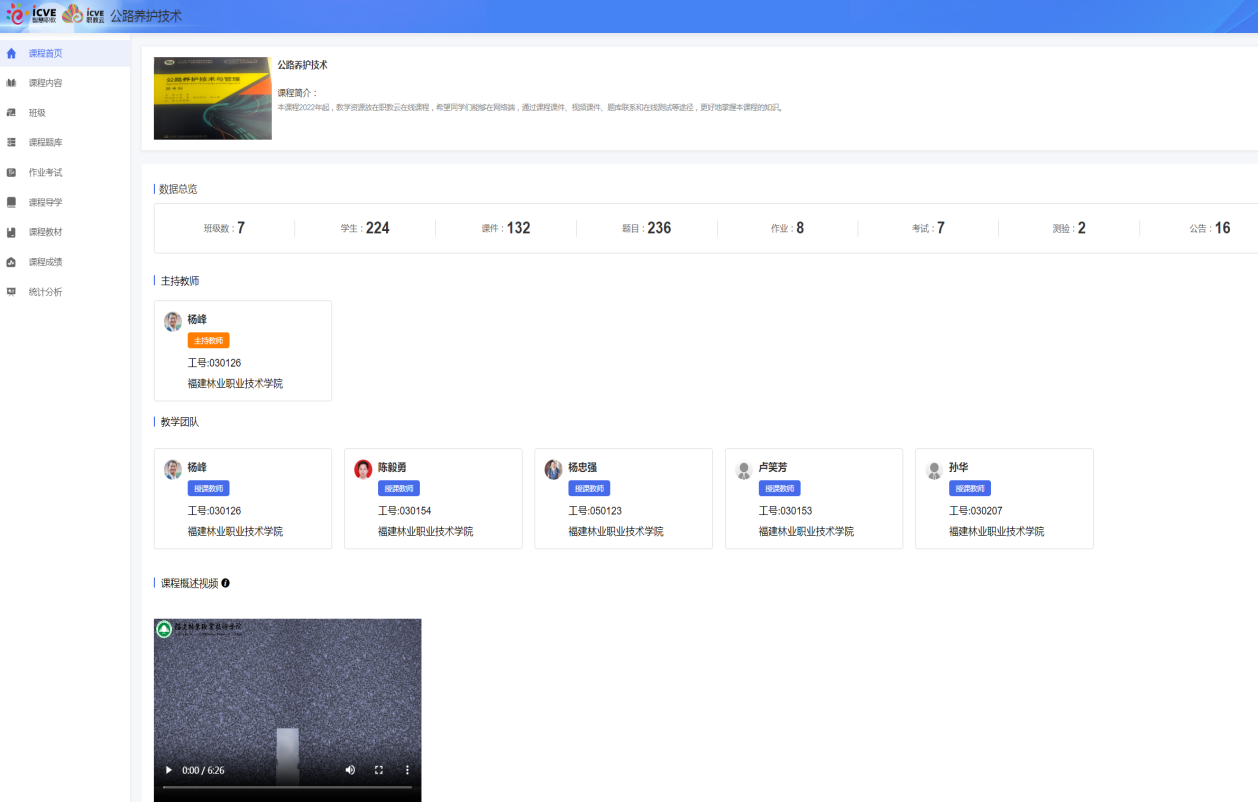Open 班级 in the sidebar
The height and width of the screenshot is (802, 1258).
pyautogui.click(x=37, y=113)
